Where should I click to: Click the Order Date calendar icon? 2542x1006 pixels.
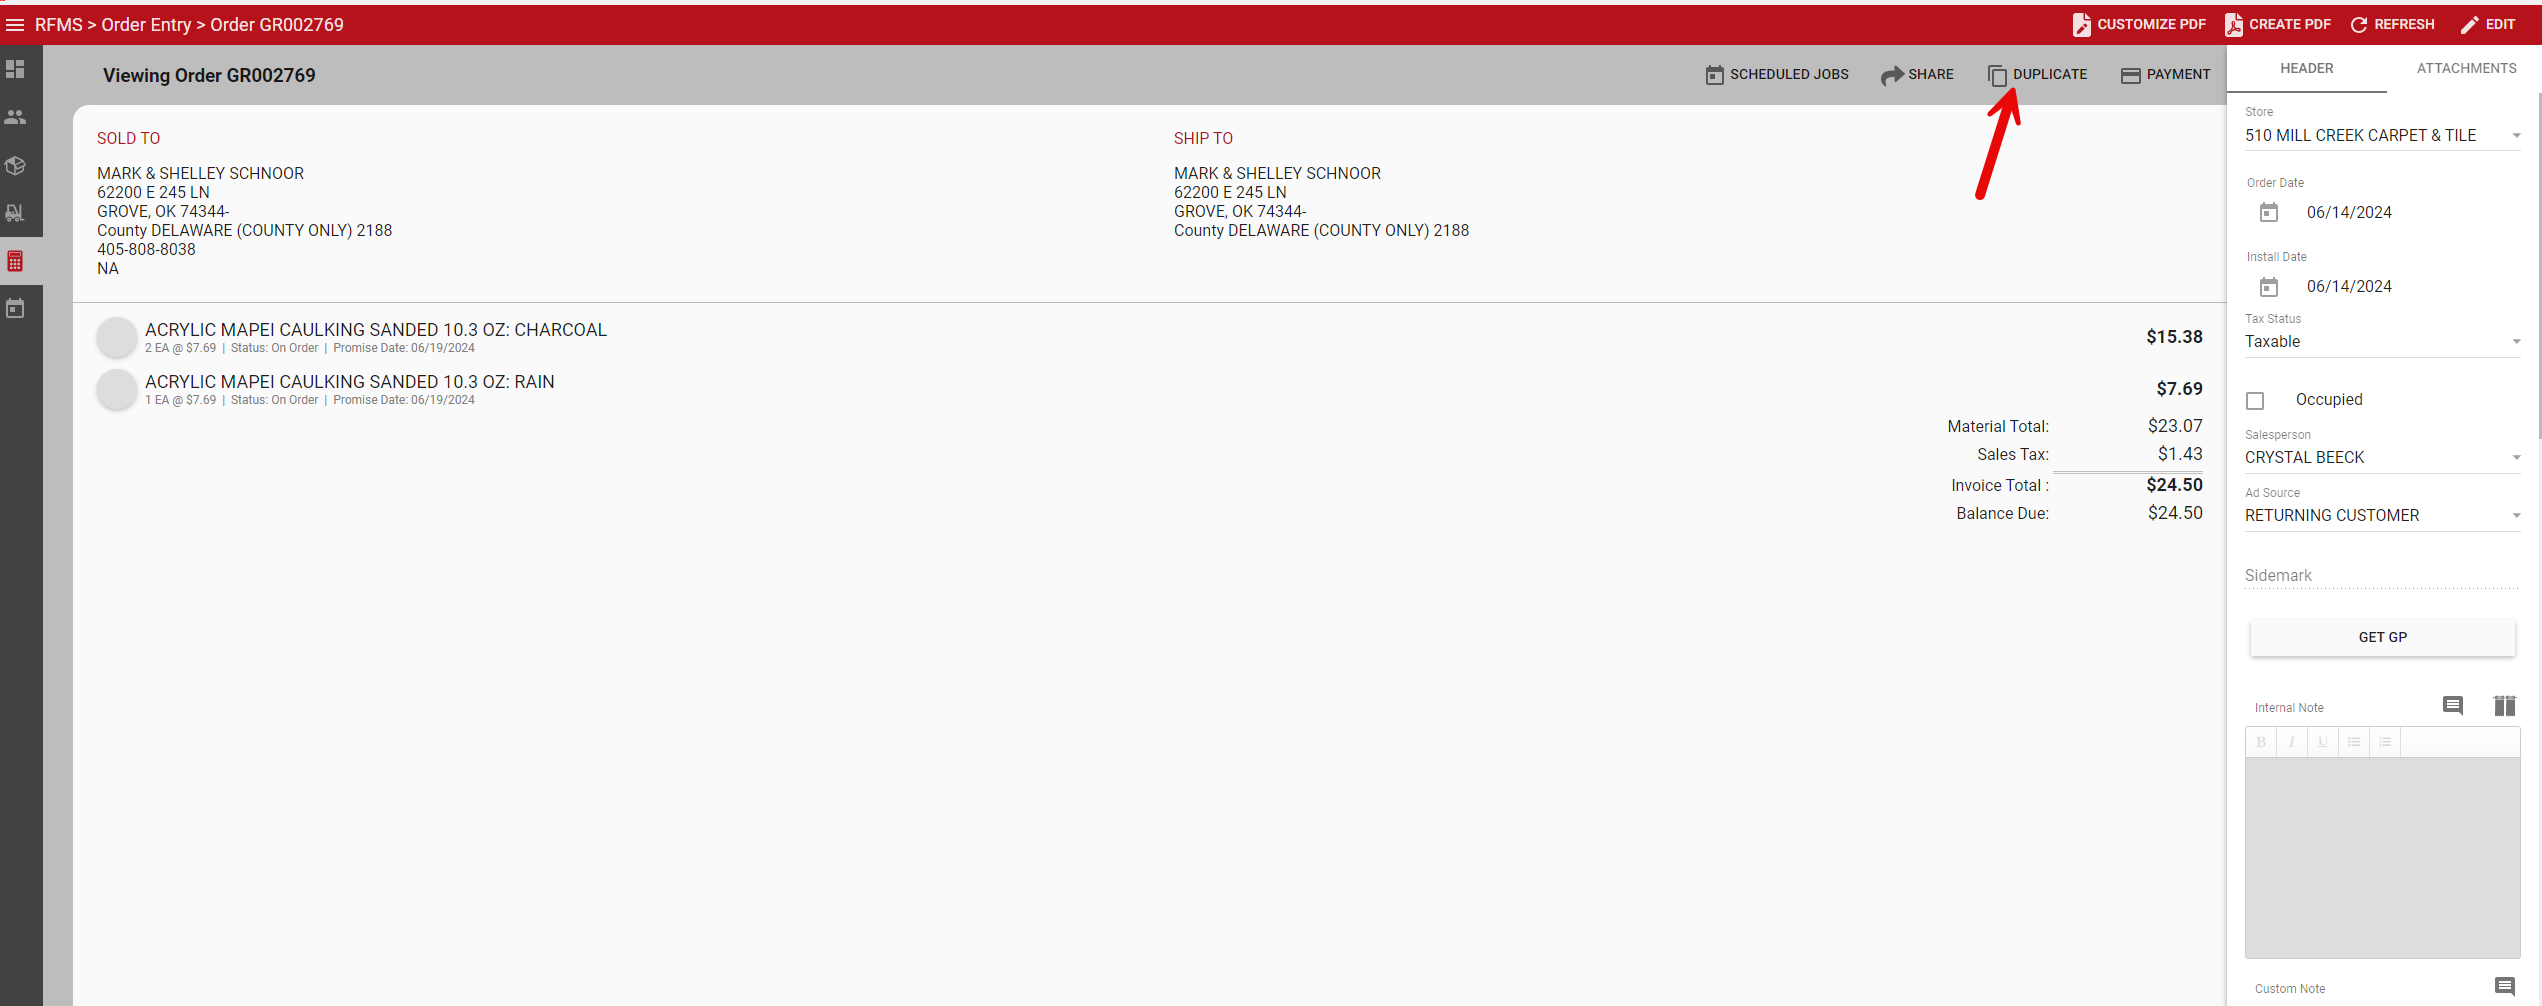click(x=2269, y=213)
